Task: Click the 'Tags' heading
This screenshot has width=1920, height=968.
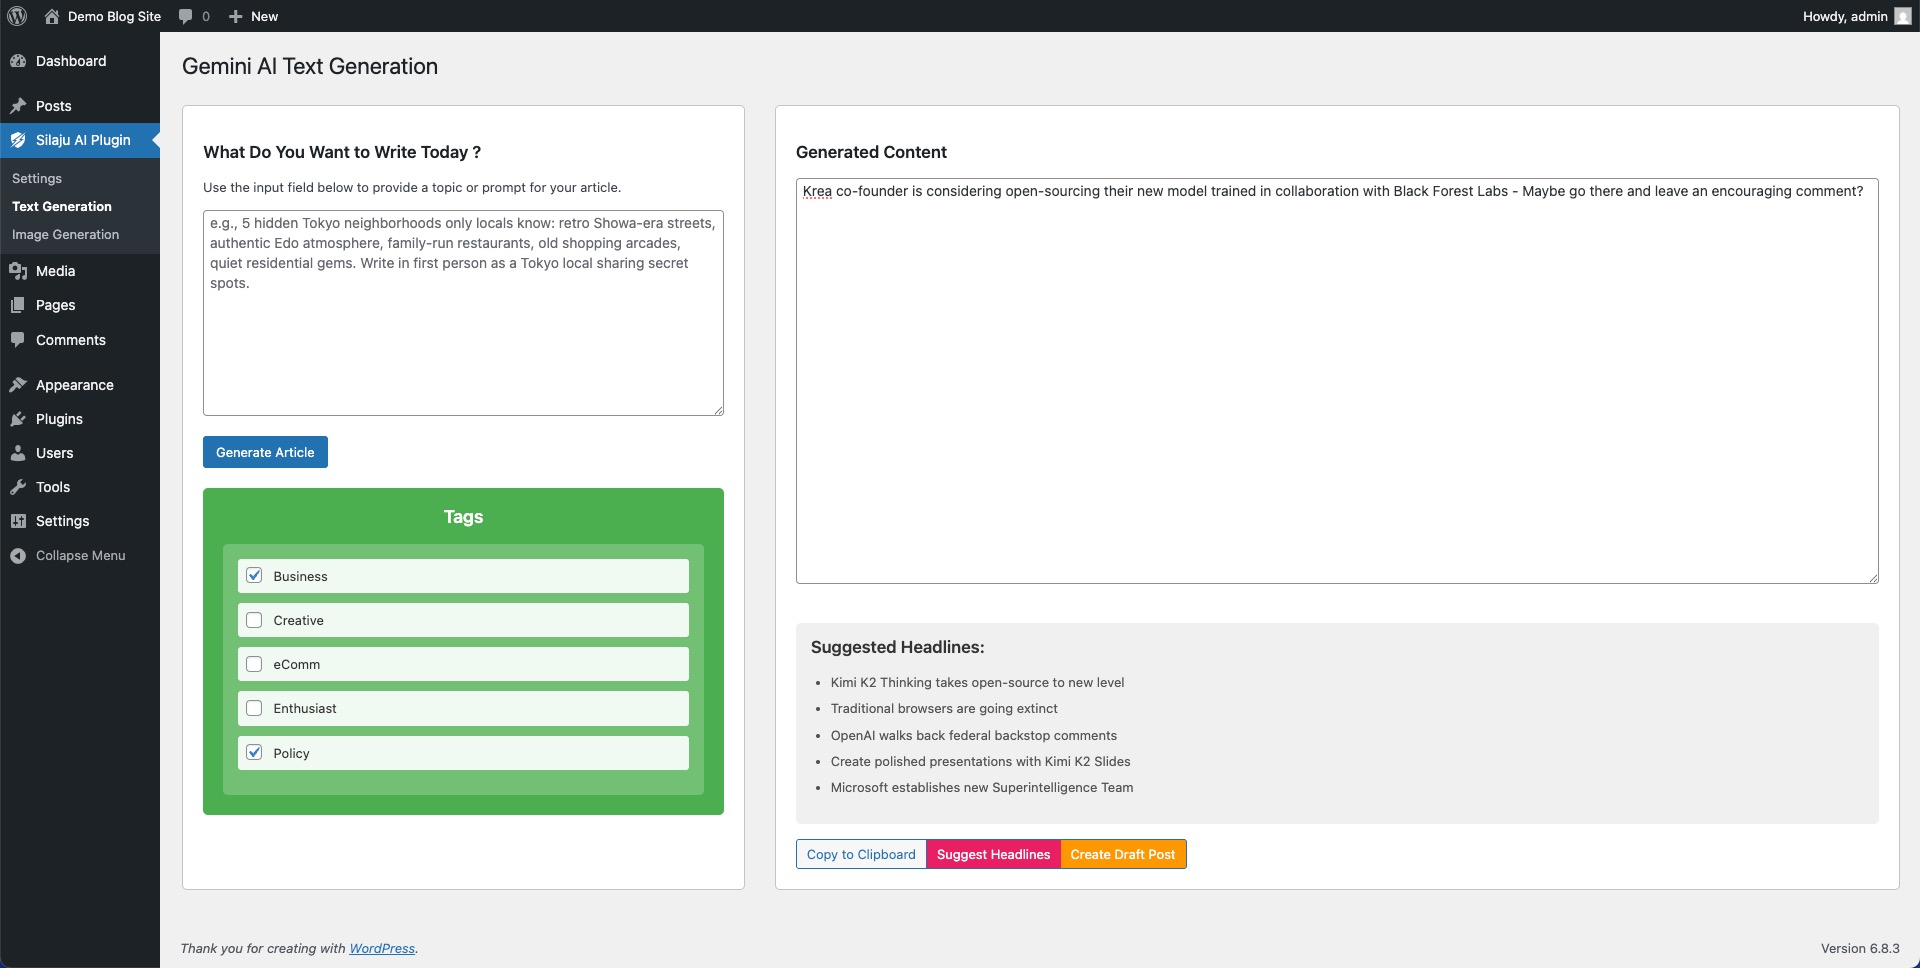Action: point(463,517)
